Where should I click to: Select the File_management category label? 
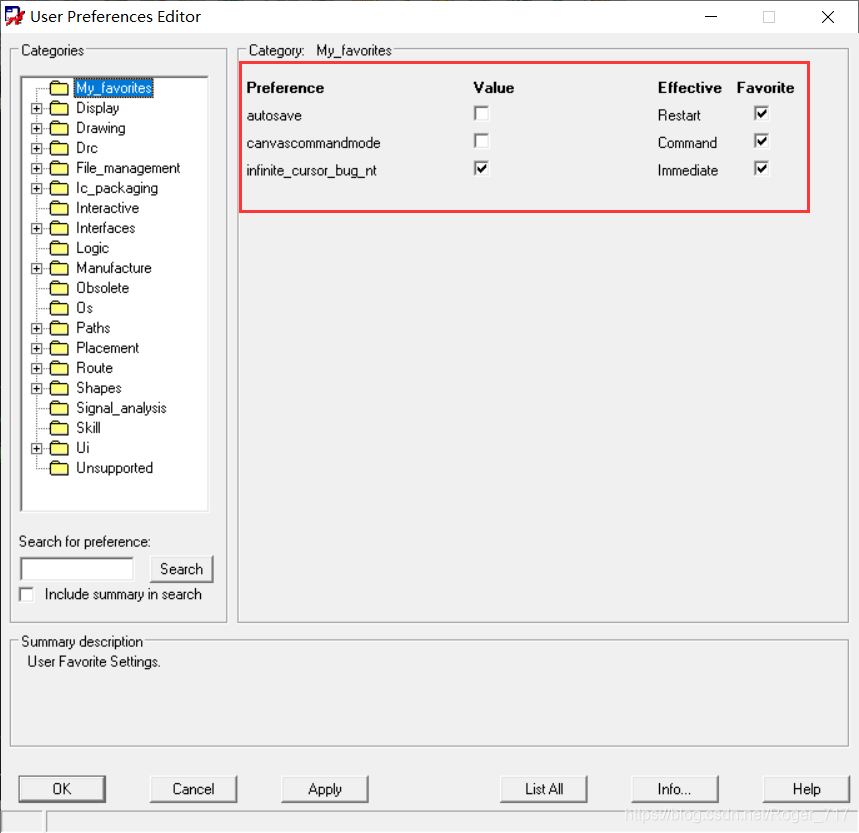click(x=128, y=168)
